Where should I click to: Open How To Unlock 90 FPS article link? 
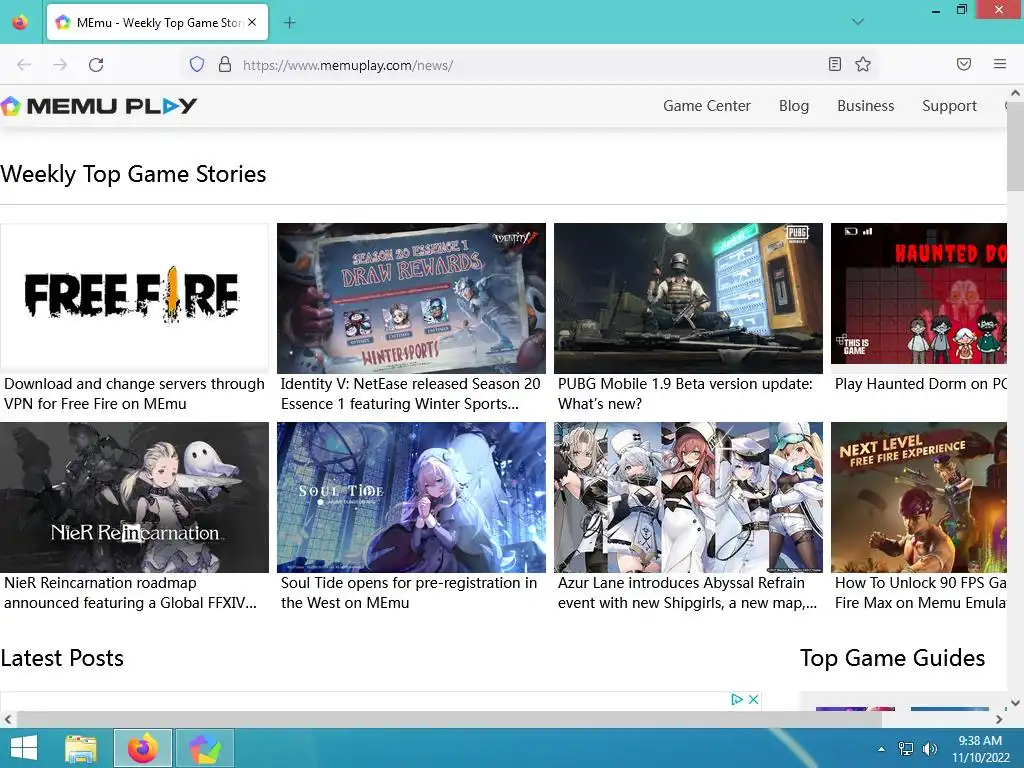pos(921,593)
